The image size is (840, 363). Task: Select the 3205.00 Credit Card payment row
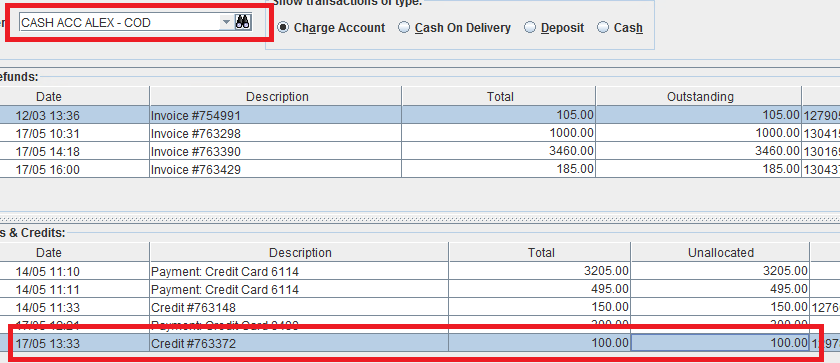click(420, 271)
